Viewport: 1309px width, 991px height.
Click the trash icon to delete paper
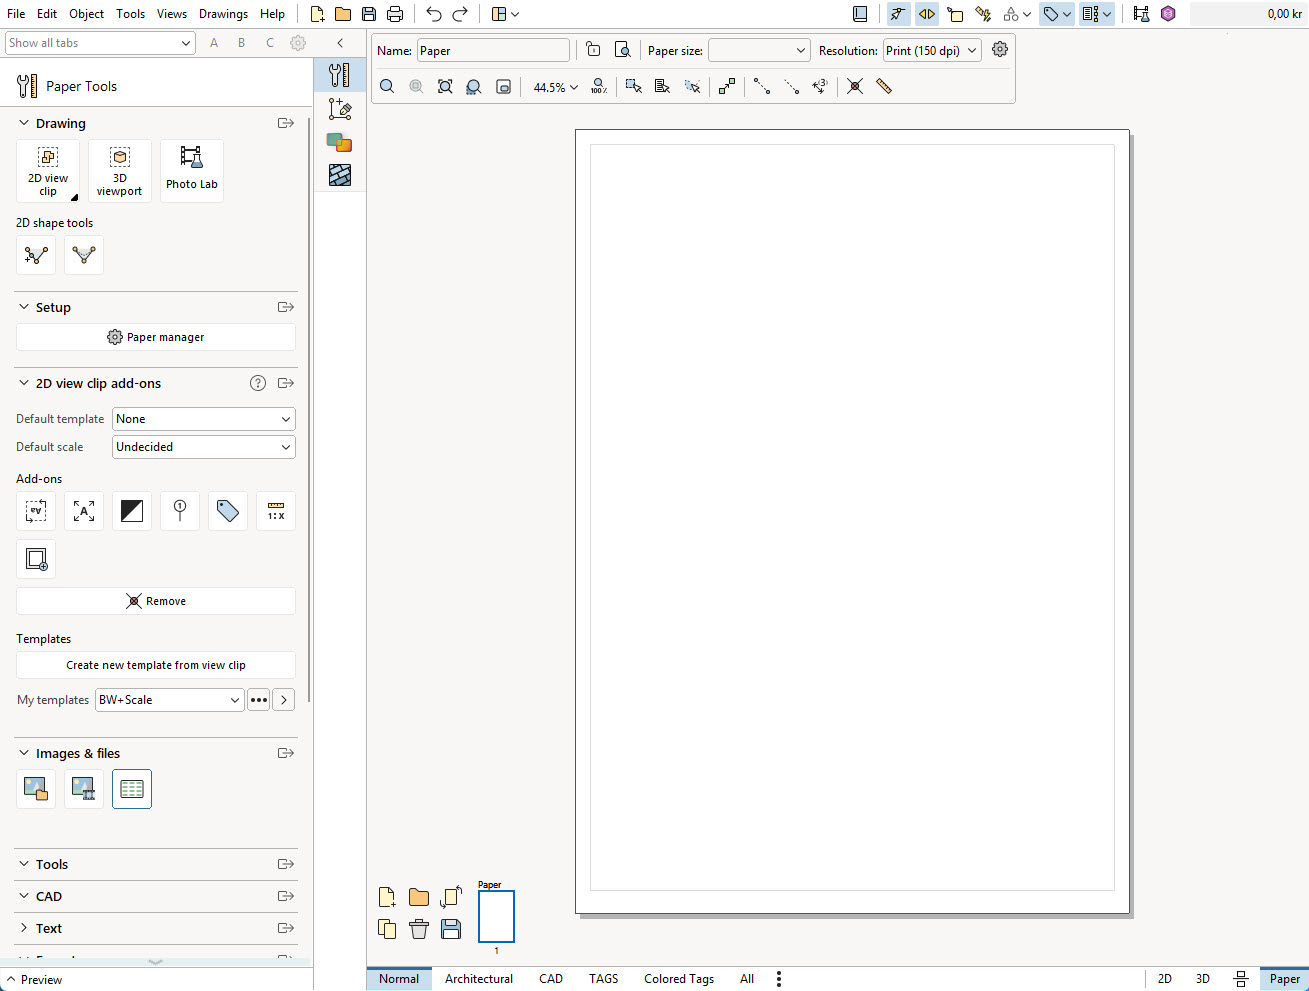[419, 929]
